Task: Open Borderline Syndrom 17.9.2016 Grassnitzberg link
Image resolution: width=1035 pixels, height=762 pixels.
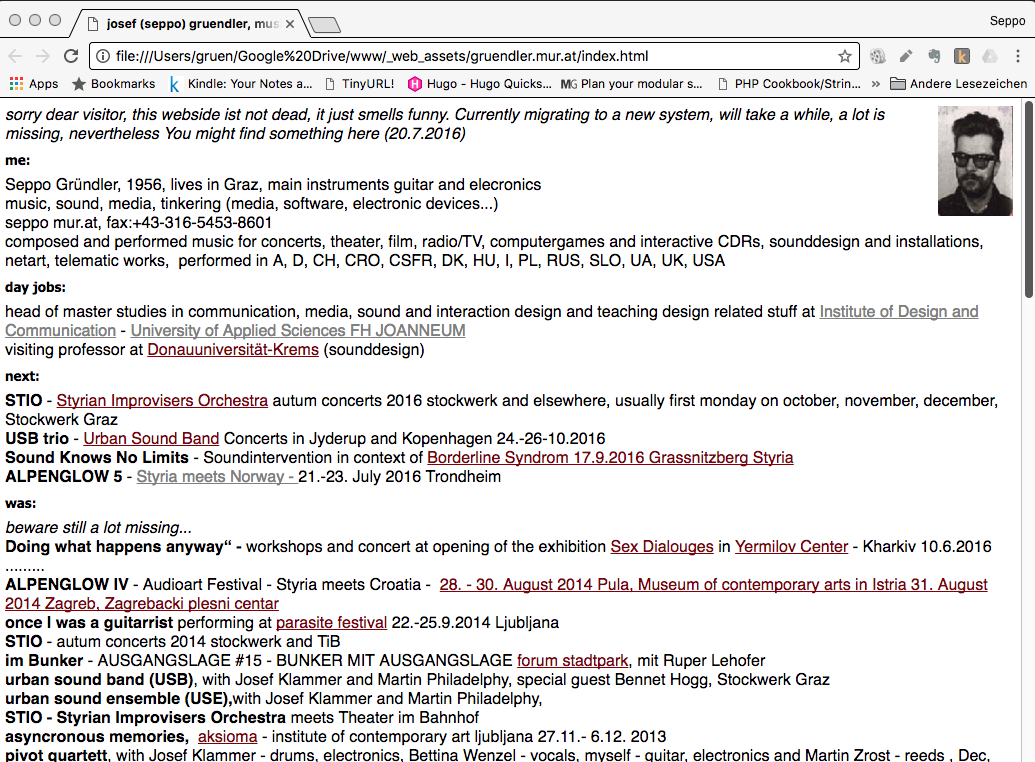Action: (x=610, y=458)
